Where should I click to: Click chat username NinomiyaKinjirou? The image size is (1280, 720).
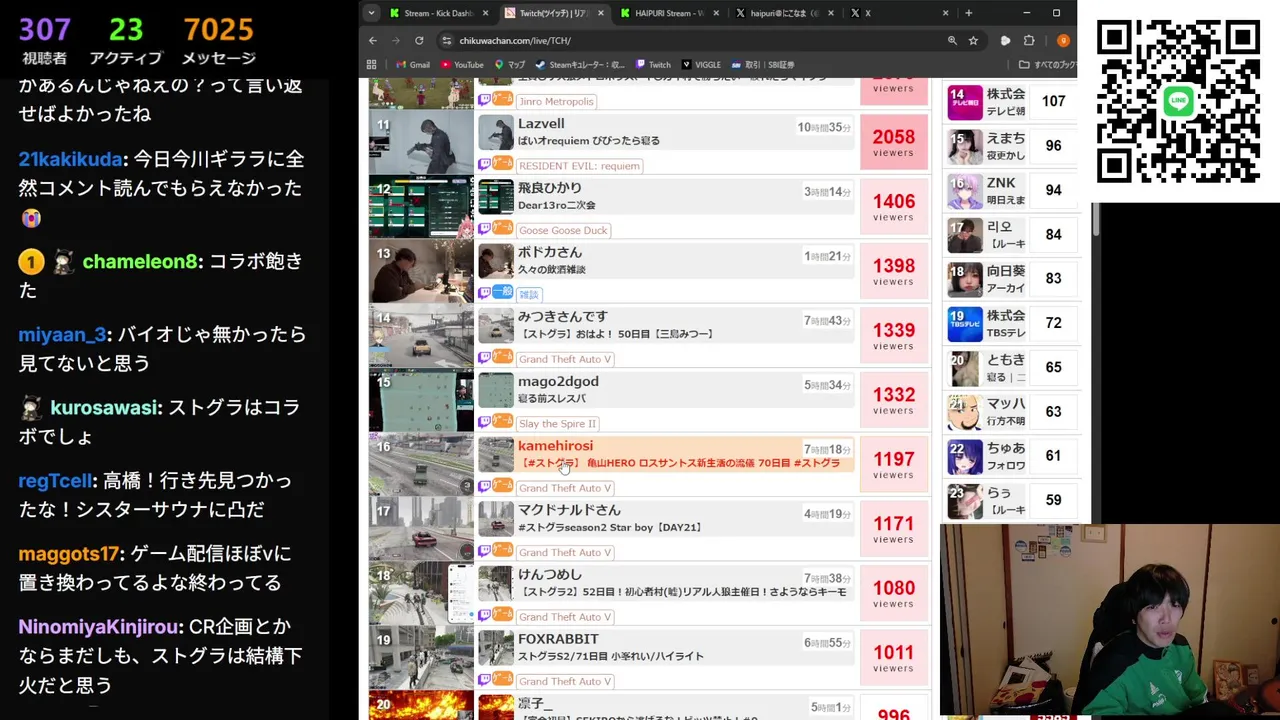[98, 627]
